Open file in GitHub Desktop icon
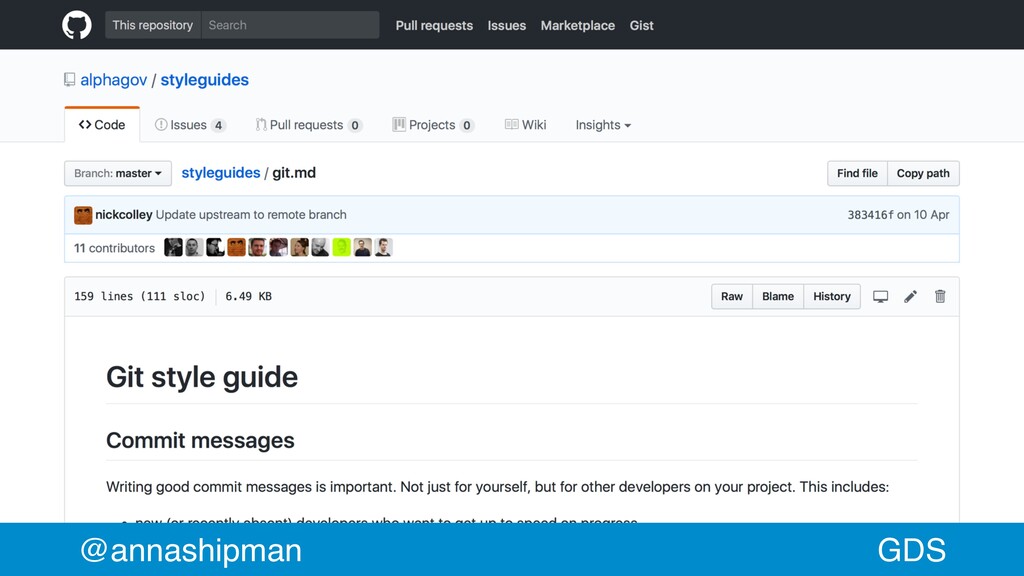Screen dimensions: 1024x576 point(880,296)
